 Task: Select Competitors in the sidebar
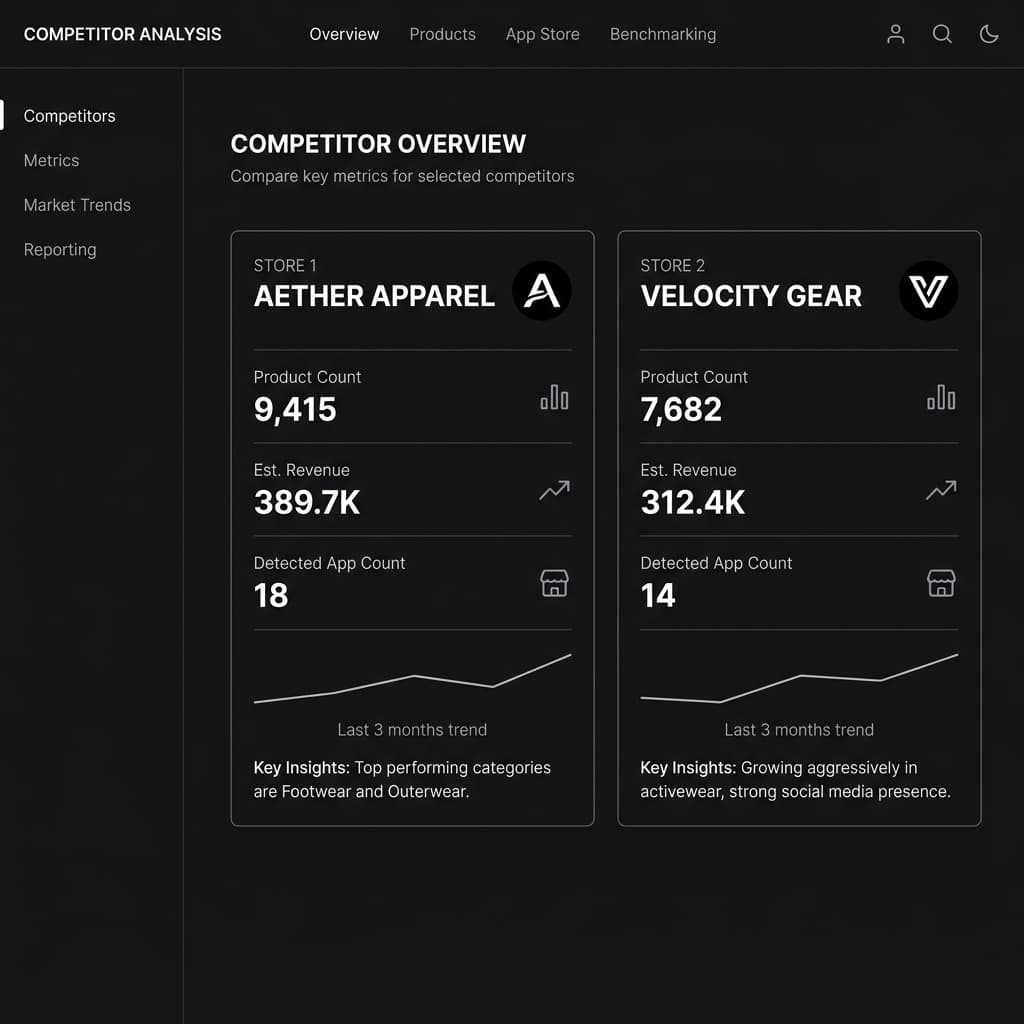(x=68, y=116)
